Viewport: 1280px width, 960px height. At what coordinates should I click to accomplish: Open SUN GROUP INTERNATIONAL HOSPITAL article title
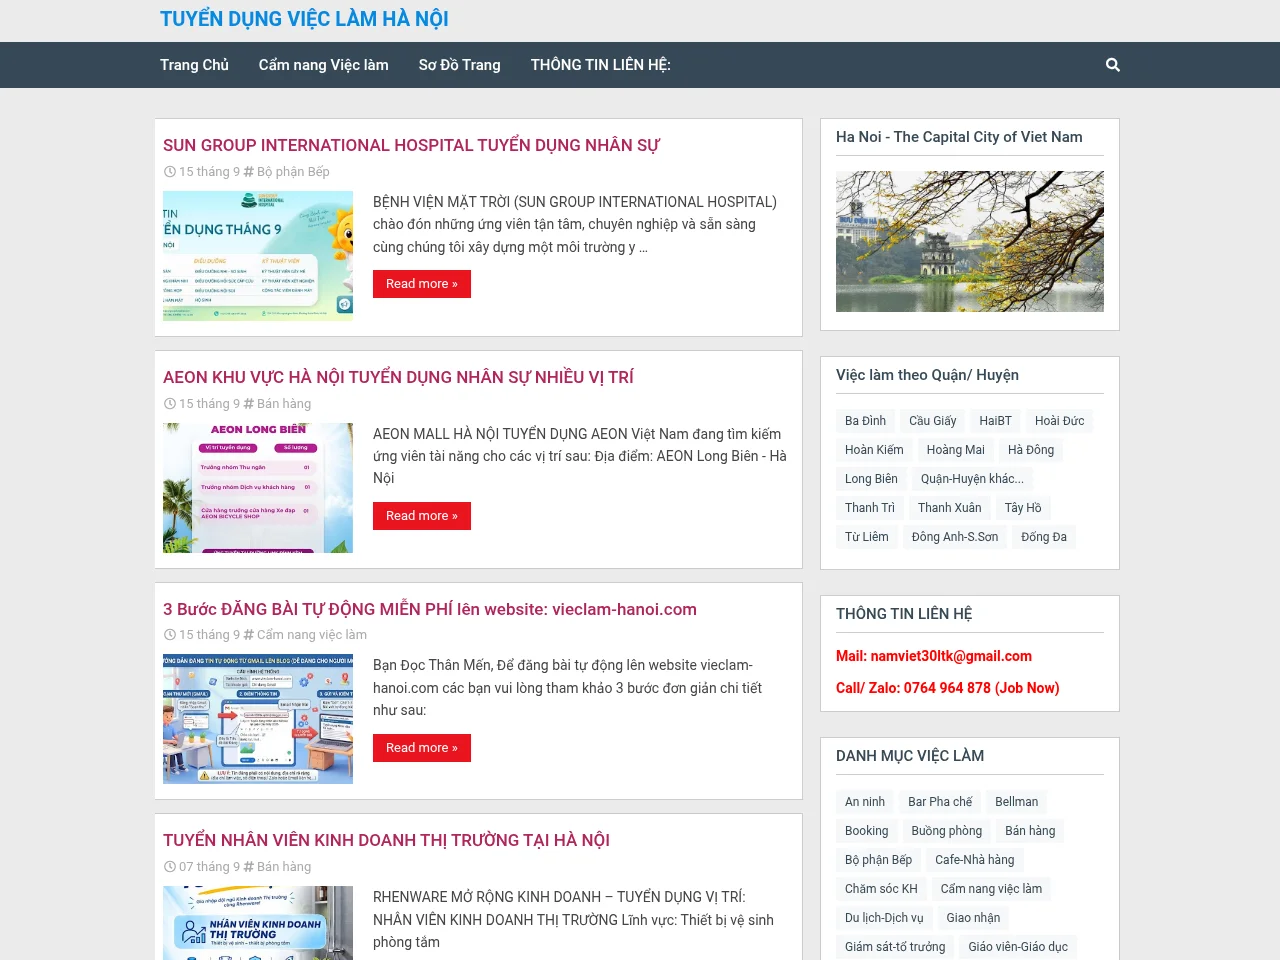pyautogui.click(x=412, y=145)
